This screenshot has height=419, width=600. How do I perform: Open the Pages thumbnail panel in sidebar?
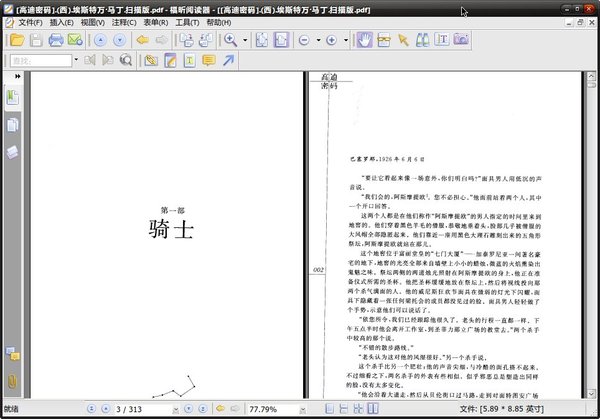click(x=13, y=125)
